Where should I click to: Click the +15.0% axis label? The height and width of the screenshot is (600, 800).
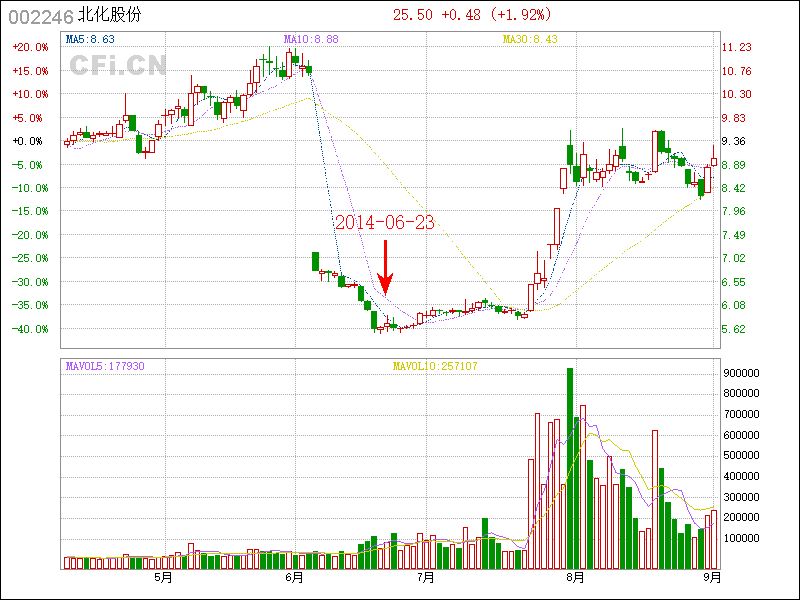(31, 71)
